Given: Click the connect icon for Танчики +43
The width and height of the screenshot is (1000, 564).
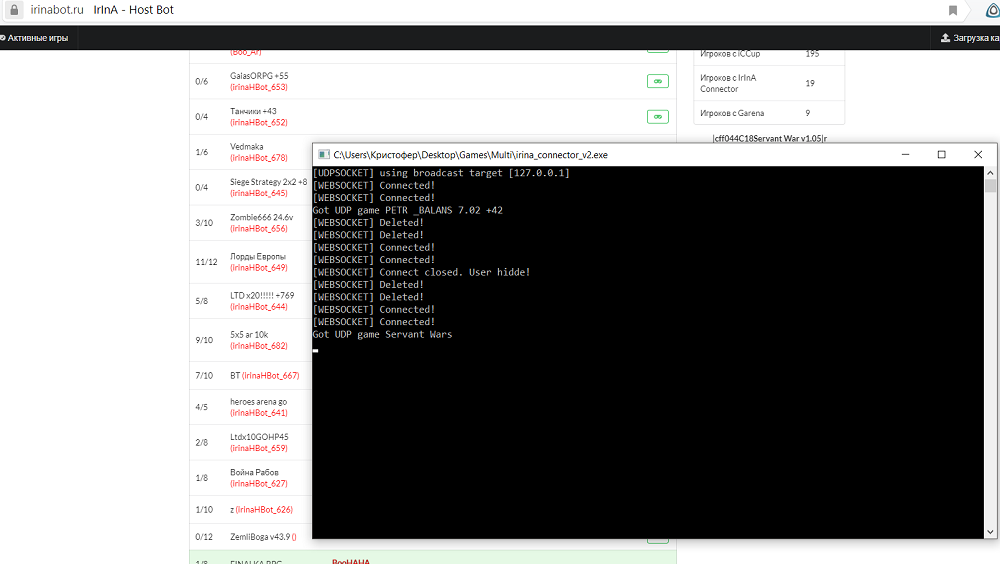Looking at the screenshot, I should pos(658,117).
